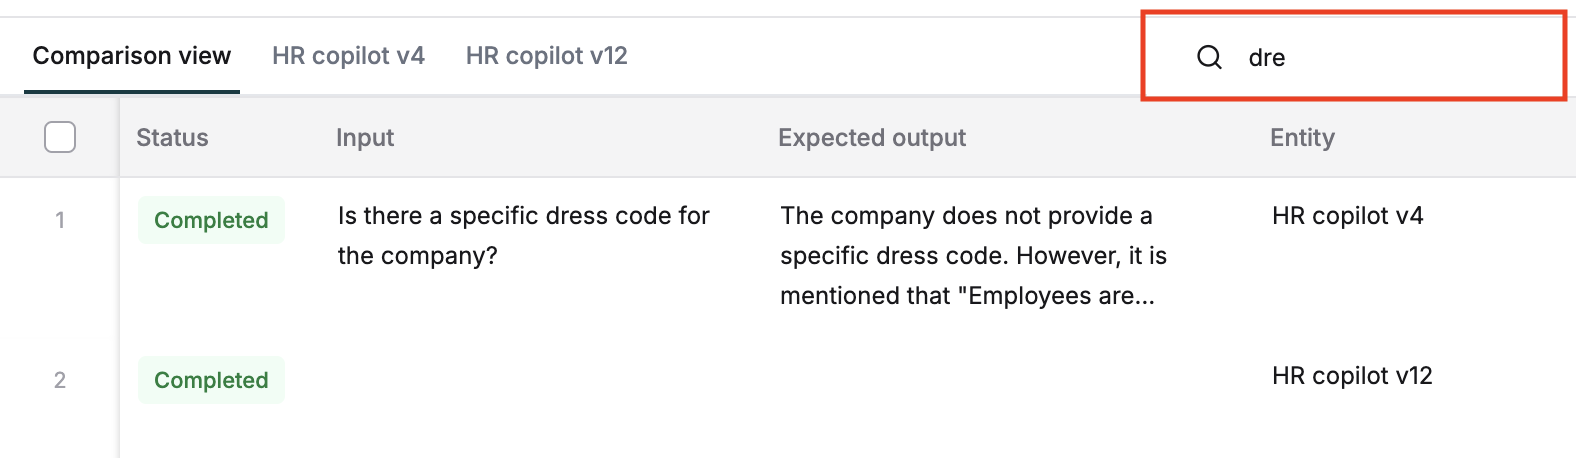Open the truncated expected output text
The width and height of the screenshot is (1576, 458).
click(x=974, y=256)
